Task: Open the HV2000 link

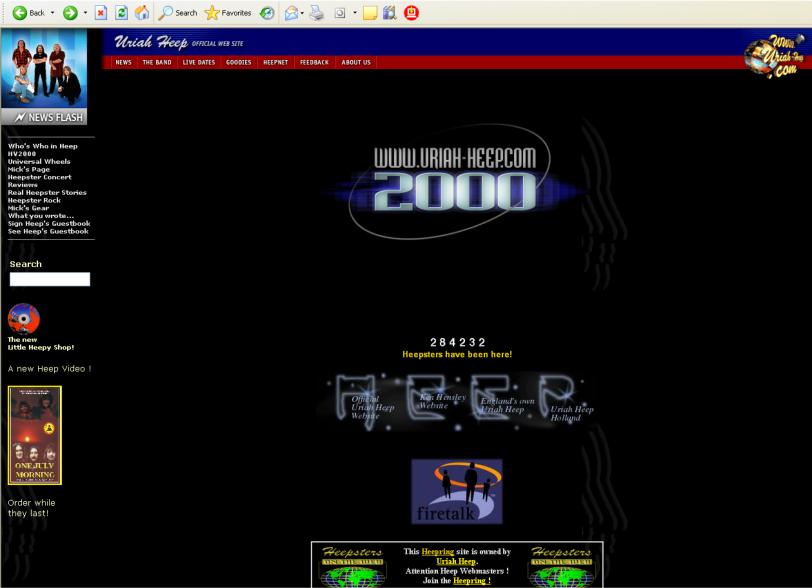Action: (x=22, y=154)
